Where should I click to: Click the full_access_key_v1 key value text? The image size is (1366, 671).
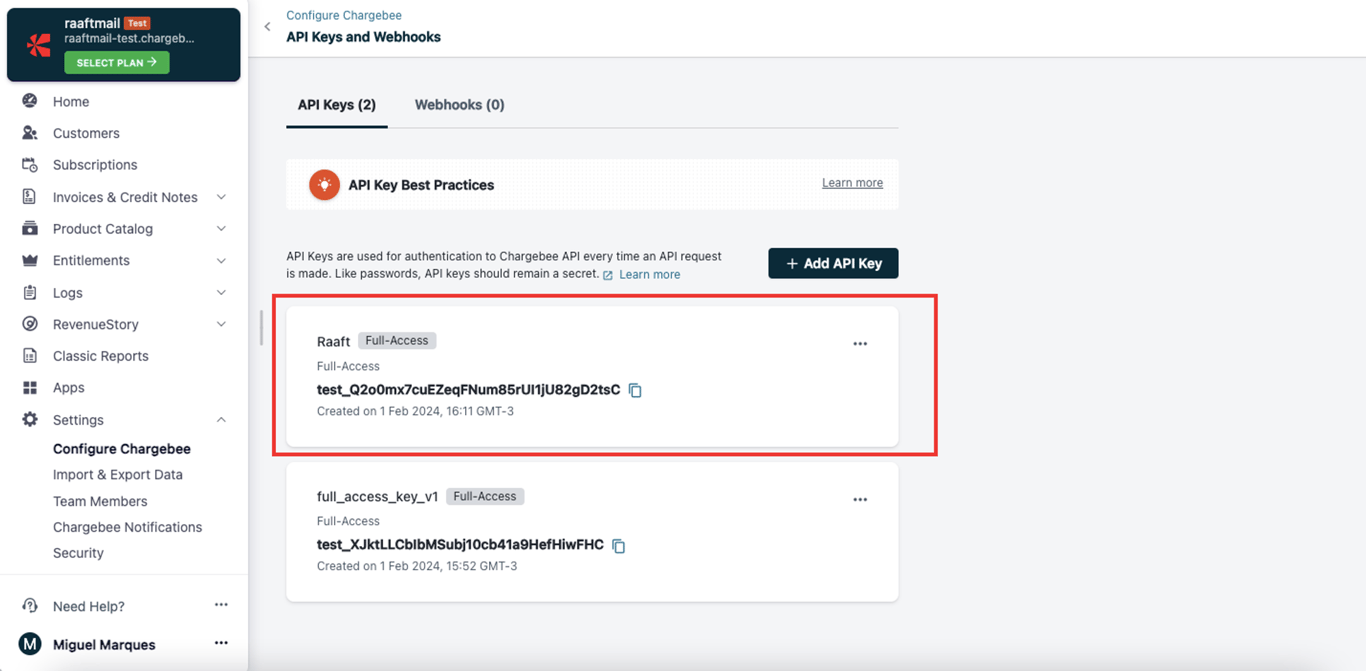[460, 545]
